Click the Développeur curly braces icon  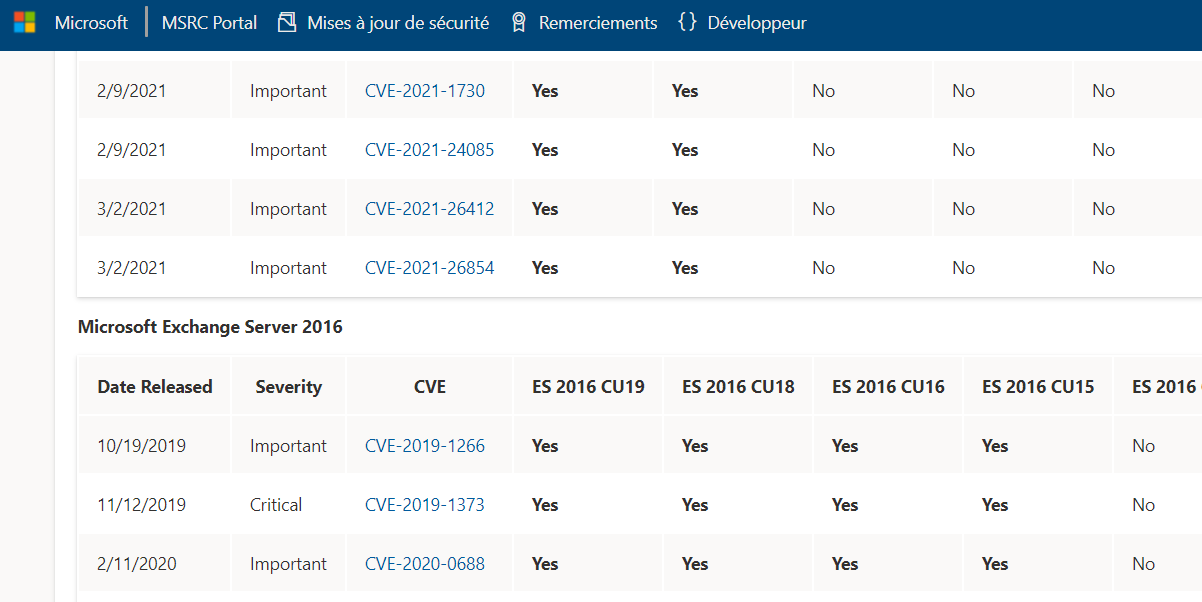coord(687,22)
